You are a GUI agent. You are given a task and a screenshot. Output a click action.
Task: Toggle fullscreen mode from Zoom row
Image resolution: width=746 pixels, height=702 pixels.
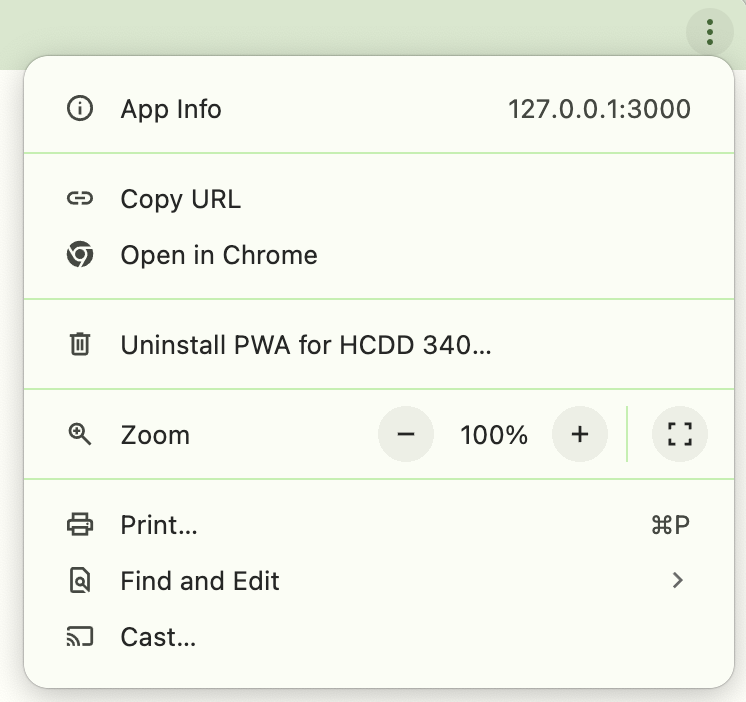[x=679, y=434]
